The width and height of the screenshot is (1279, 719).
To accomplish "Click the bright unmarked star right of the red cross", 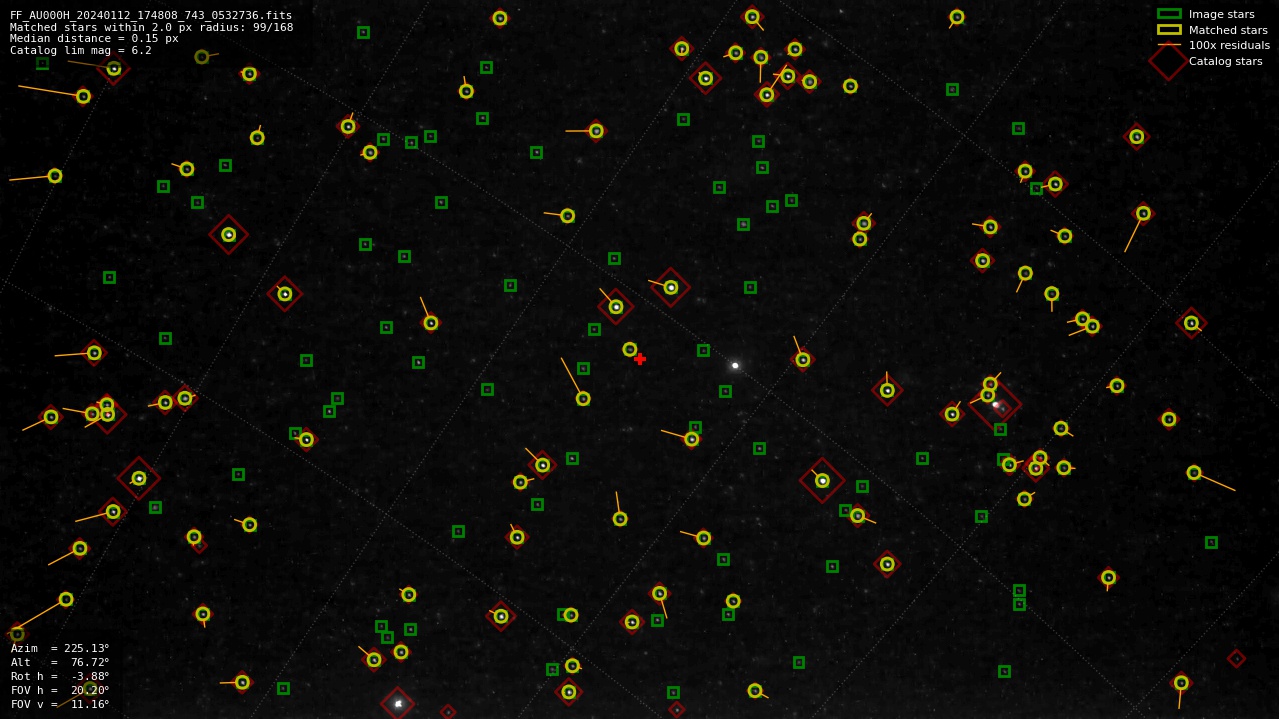I will click(x=735, y=365).
